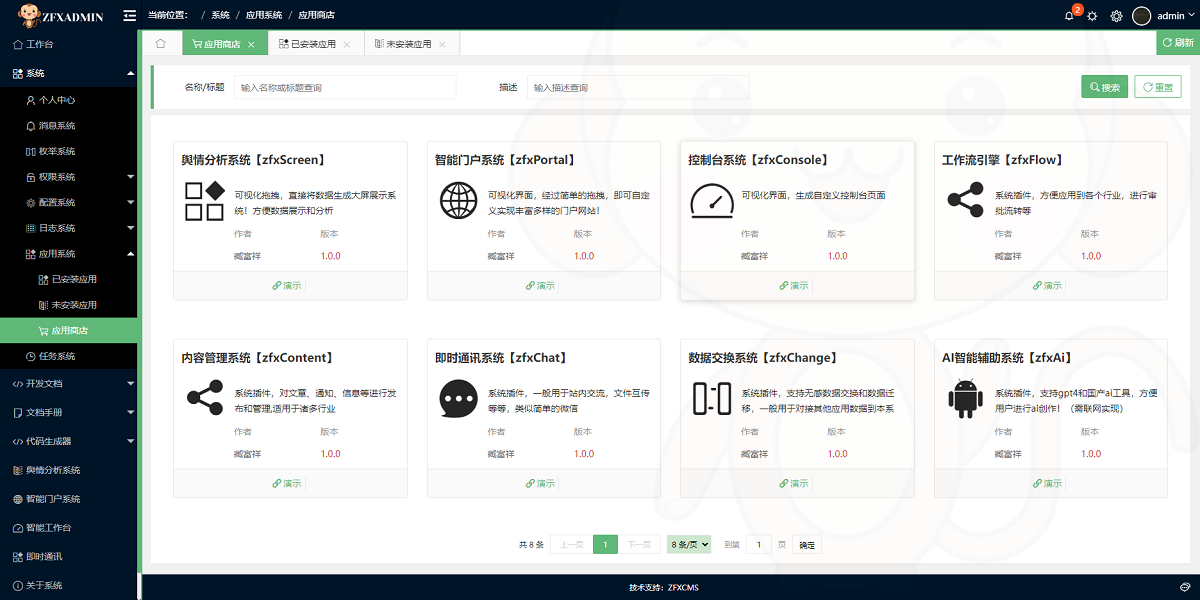Screen dimensions: 1200x600
Task: Click the share icon of zfxContent card
Action: (x=205, y=398)
